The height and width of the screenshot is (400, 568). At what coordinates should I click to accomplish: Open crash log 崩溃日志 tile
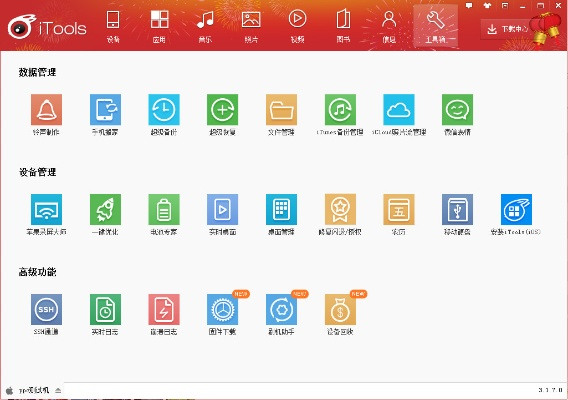point(164,309)
